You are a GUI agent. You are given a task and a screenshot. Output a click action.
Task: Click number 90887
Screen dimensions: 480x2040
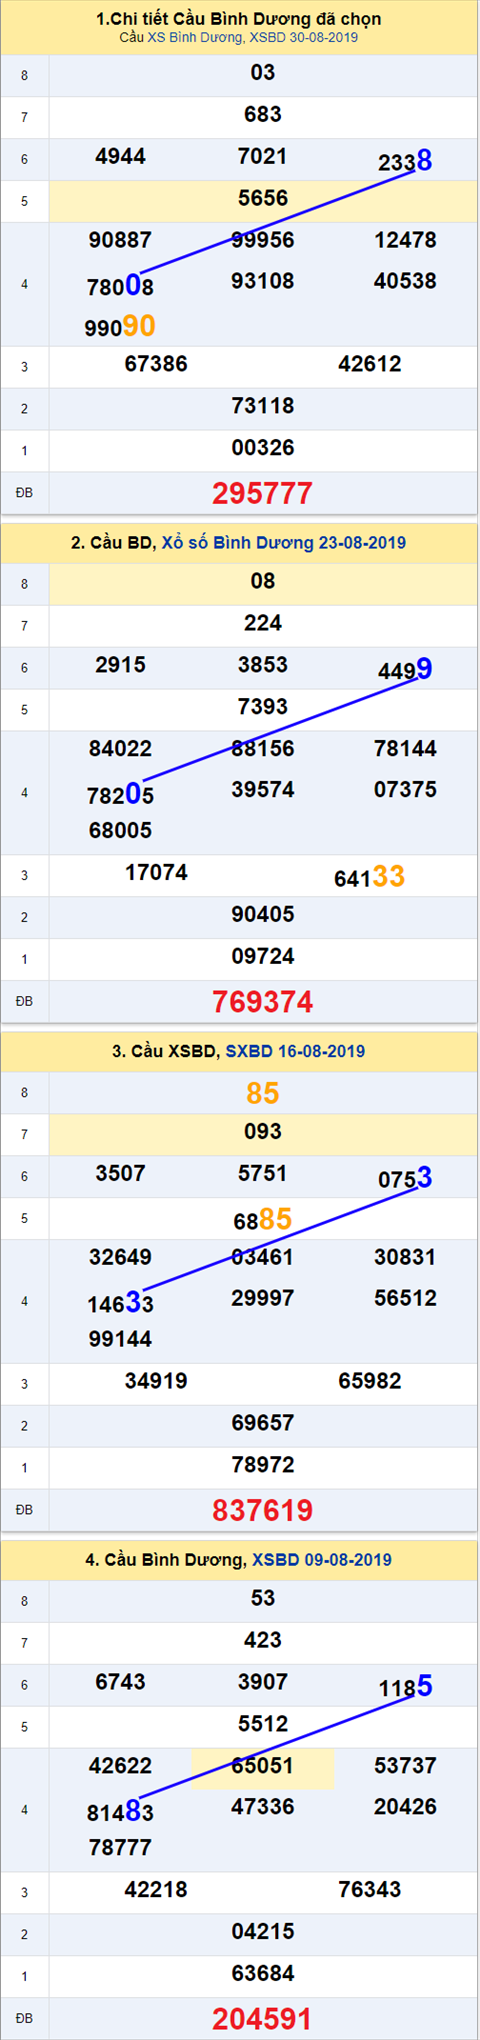(x=120, y=240)
